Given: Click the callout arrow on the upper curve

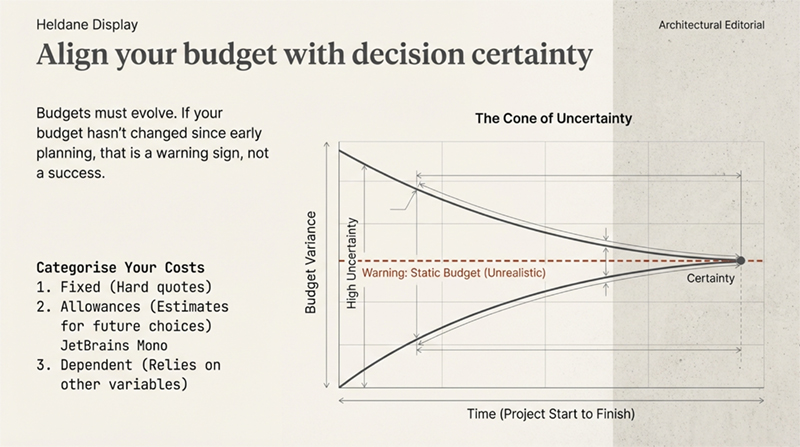Looking at the screenshot, I should point(402,199).
